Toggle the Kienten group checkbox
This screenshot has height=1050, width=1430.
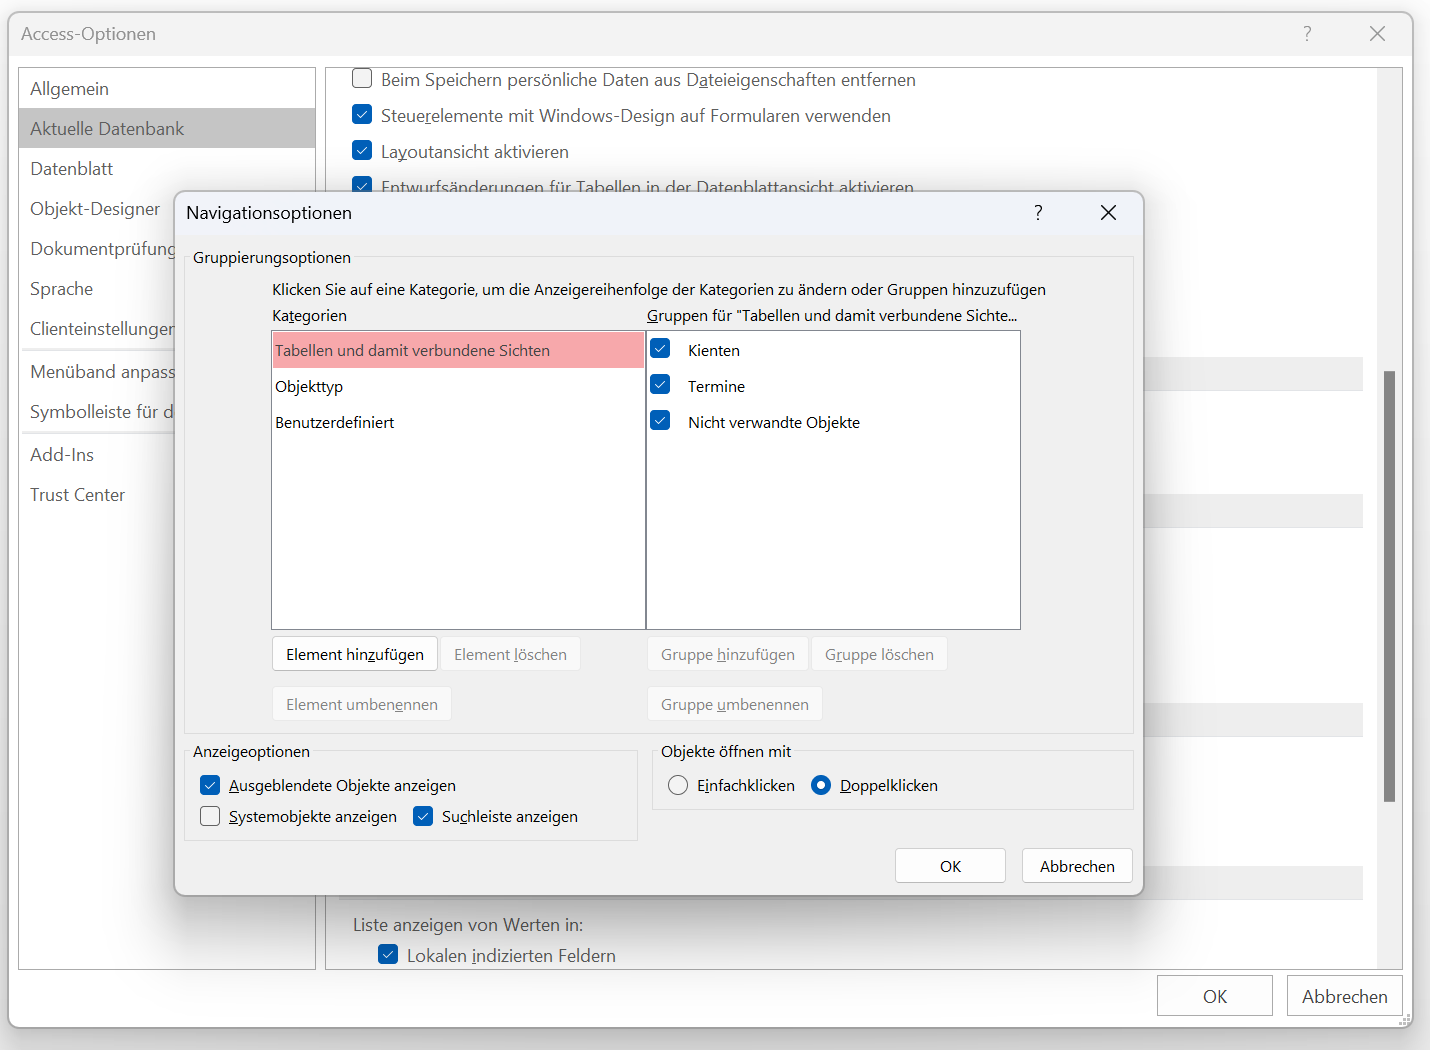pos(660,349)
